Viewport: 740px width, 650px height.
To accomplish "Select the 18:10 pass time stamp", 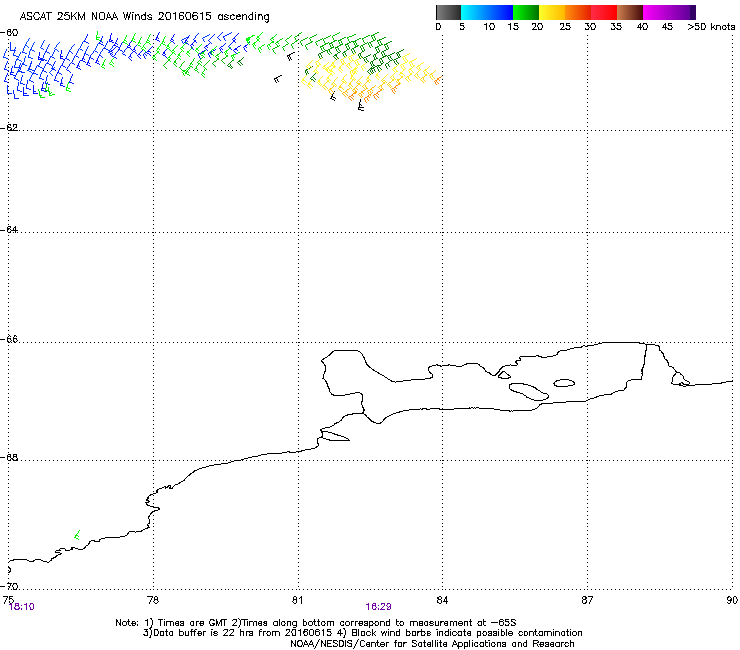I will (x=22, y=607).
